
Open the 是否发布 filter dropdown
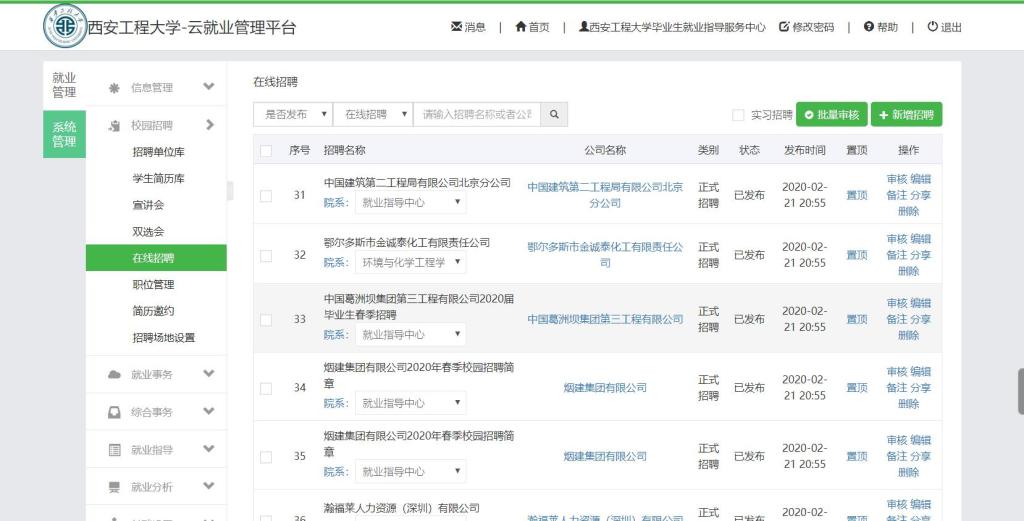click(x=293, y=114)
